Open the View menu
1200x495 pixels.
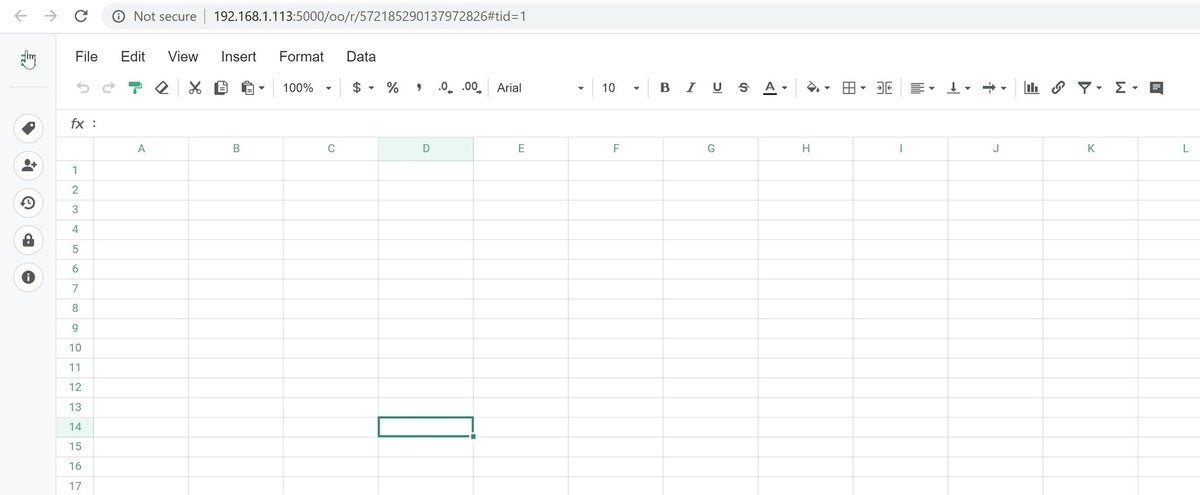click(183, 57)
